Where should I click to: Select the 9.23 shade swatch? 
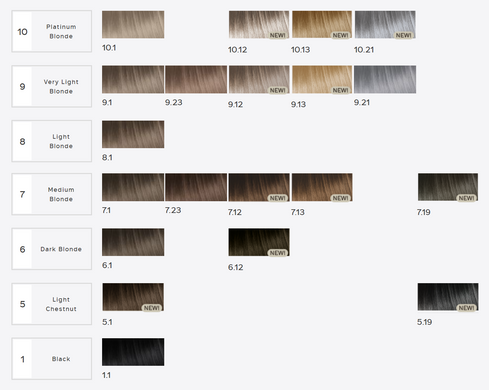[196, 79]
